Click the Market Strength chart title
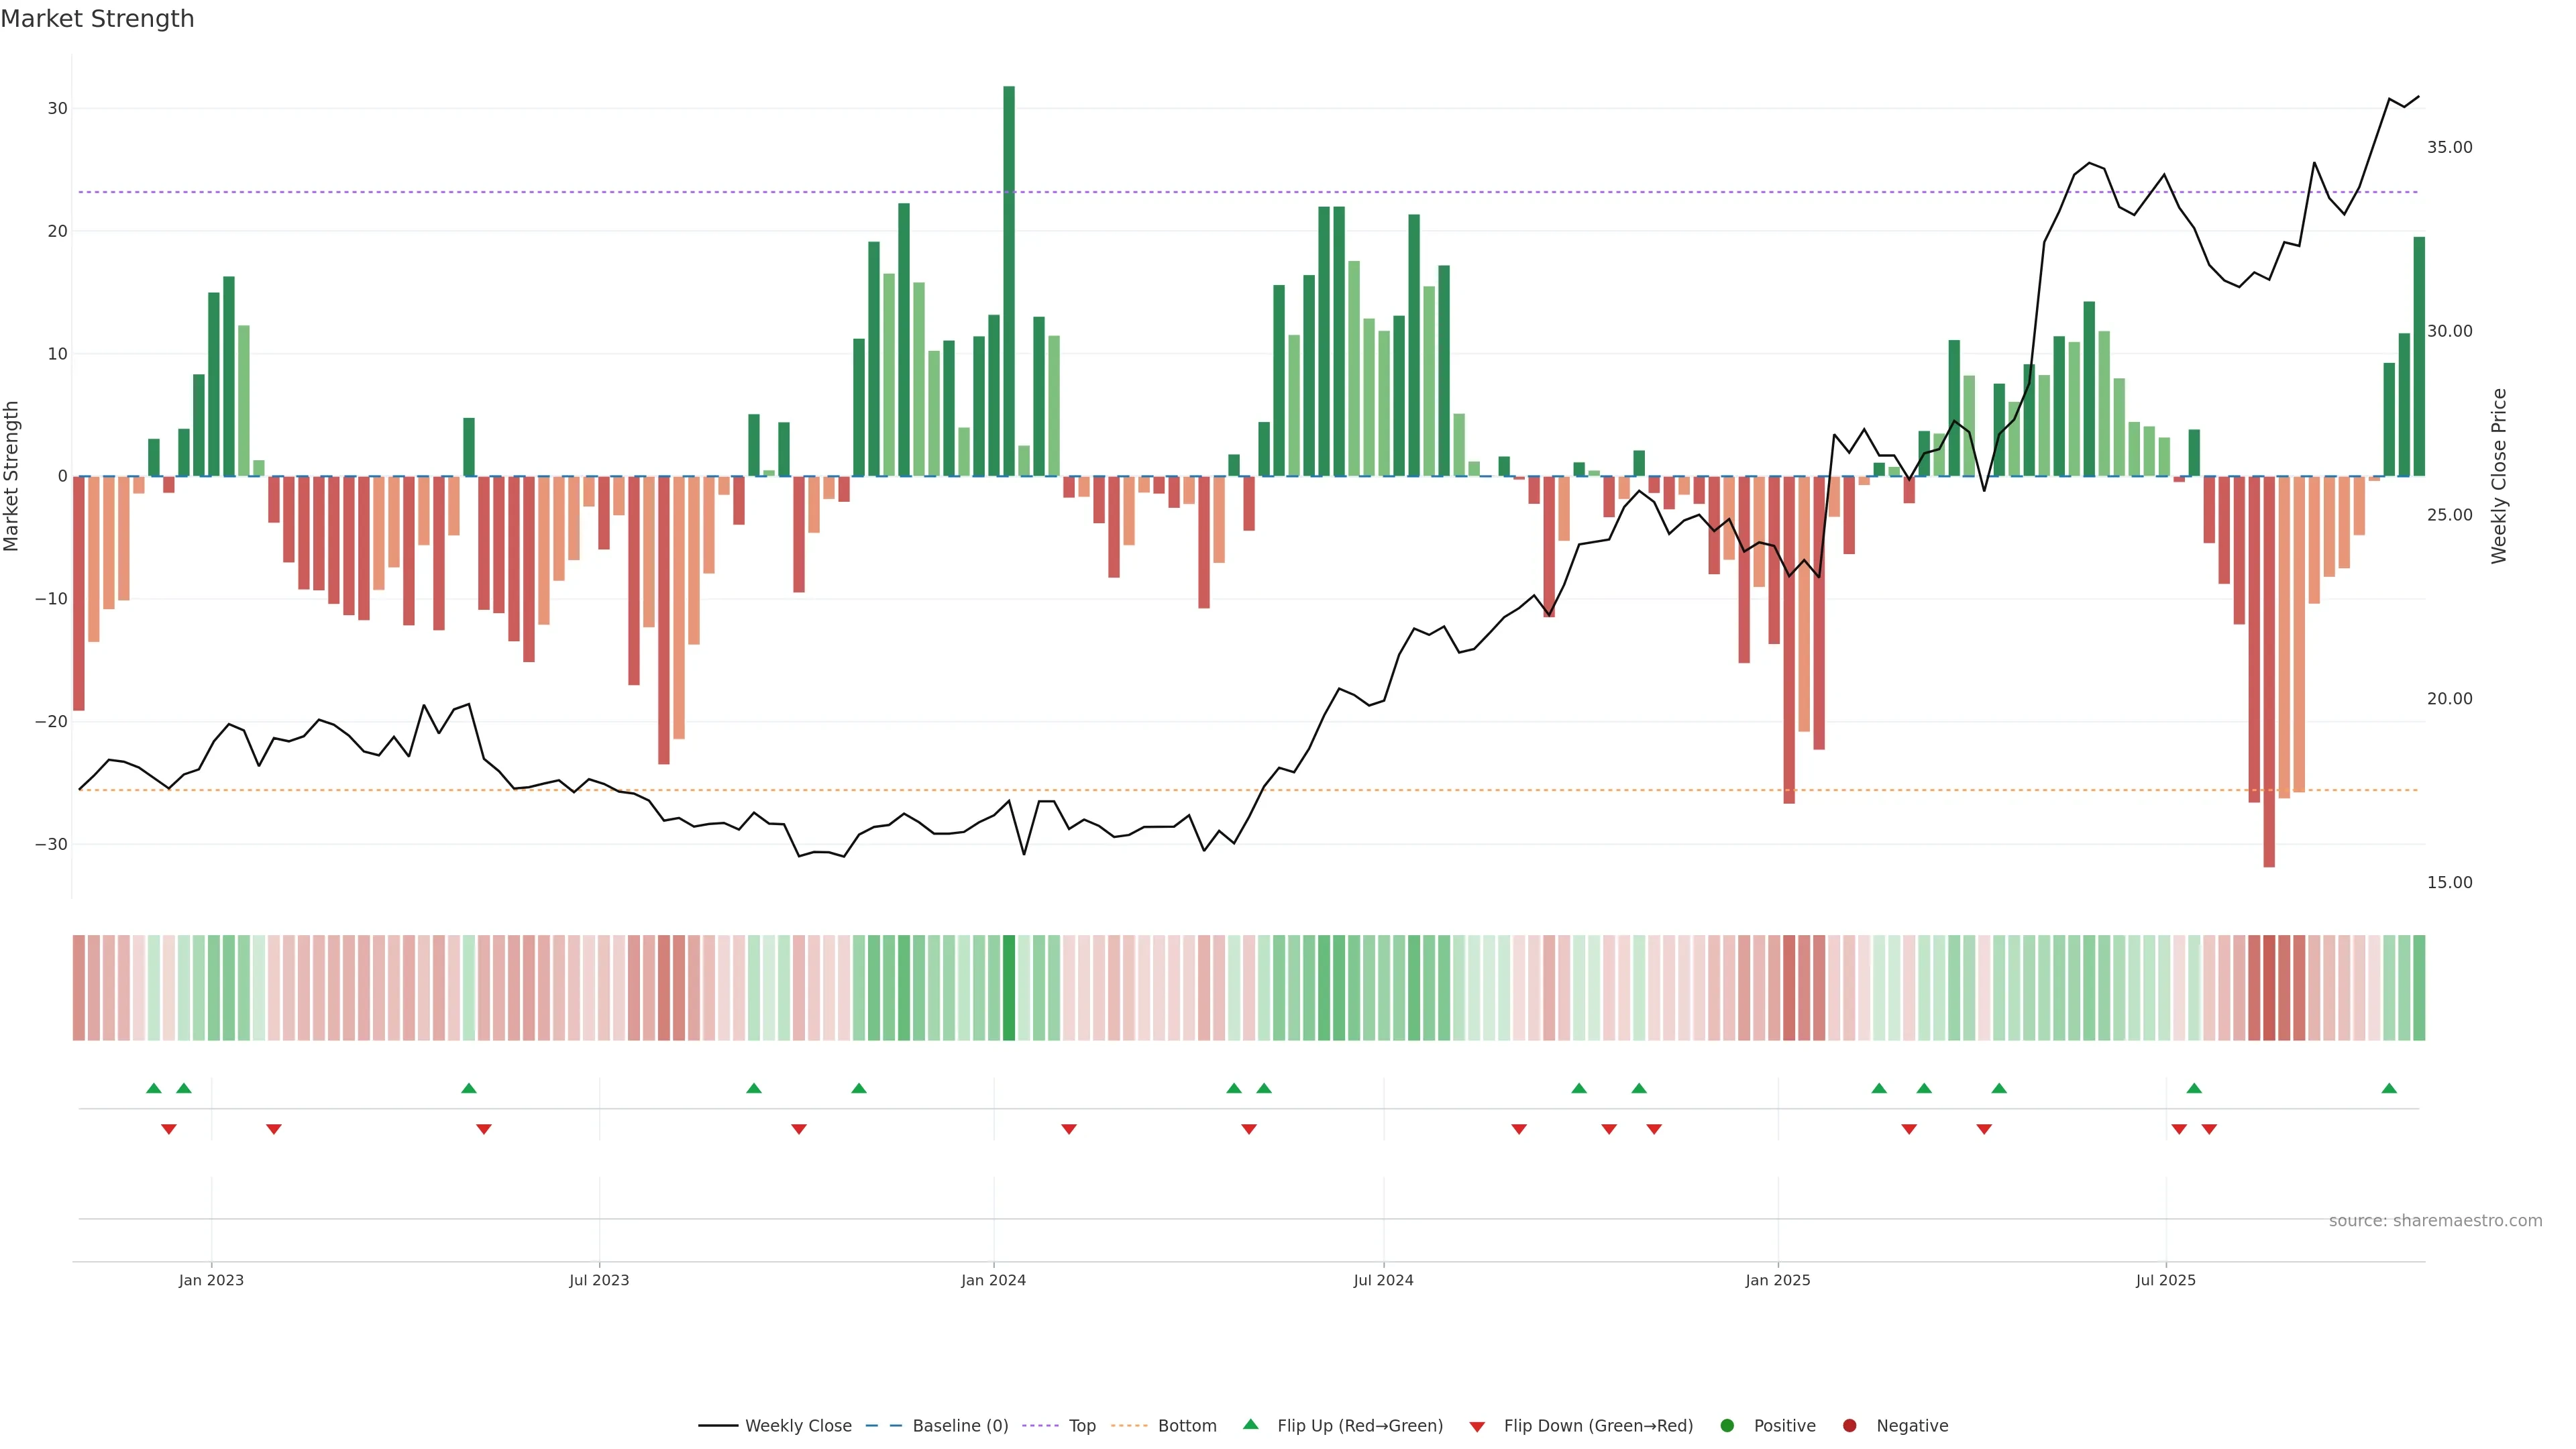The width and height of the screenshot is (2576, 1449). click(x=97, y=19)
